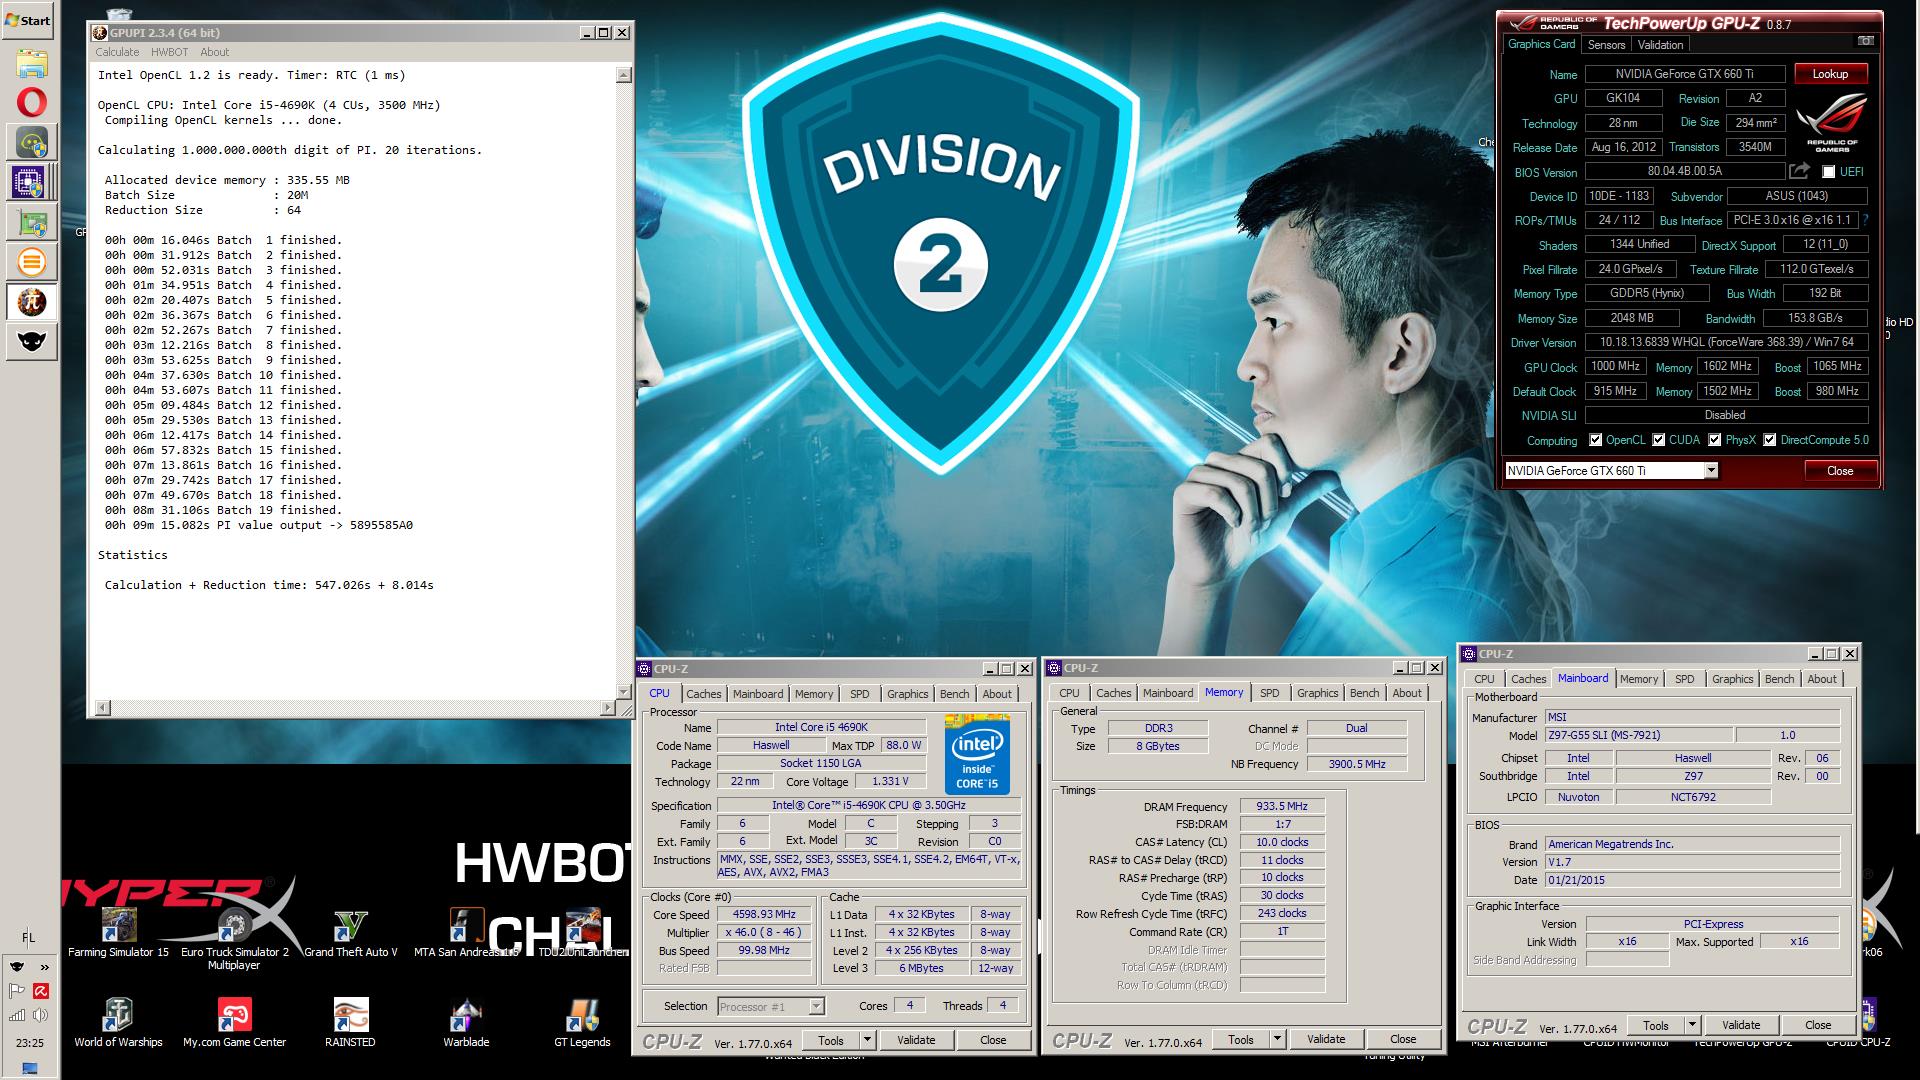Switch to the CPU-Z chip taskbar button

click(31, 183)
